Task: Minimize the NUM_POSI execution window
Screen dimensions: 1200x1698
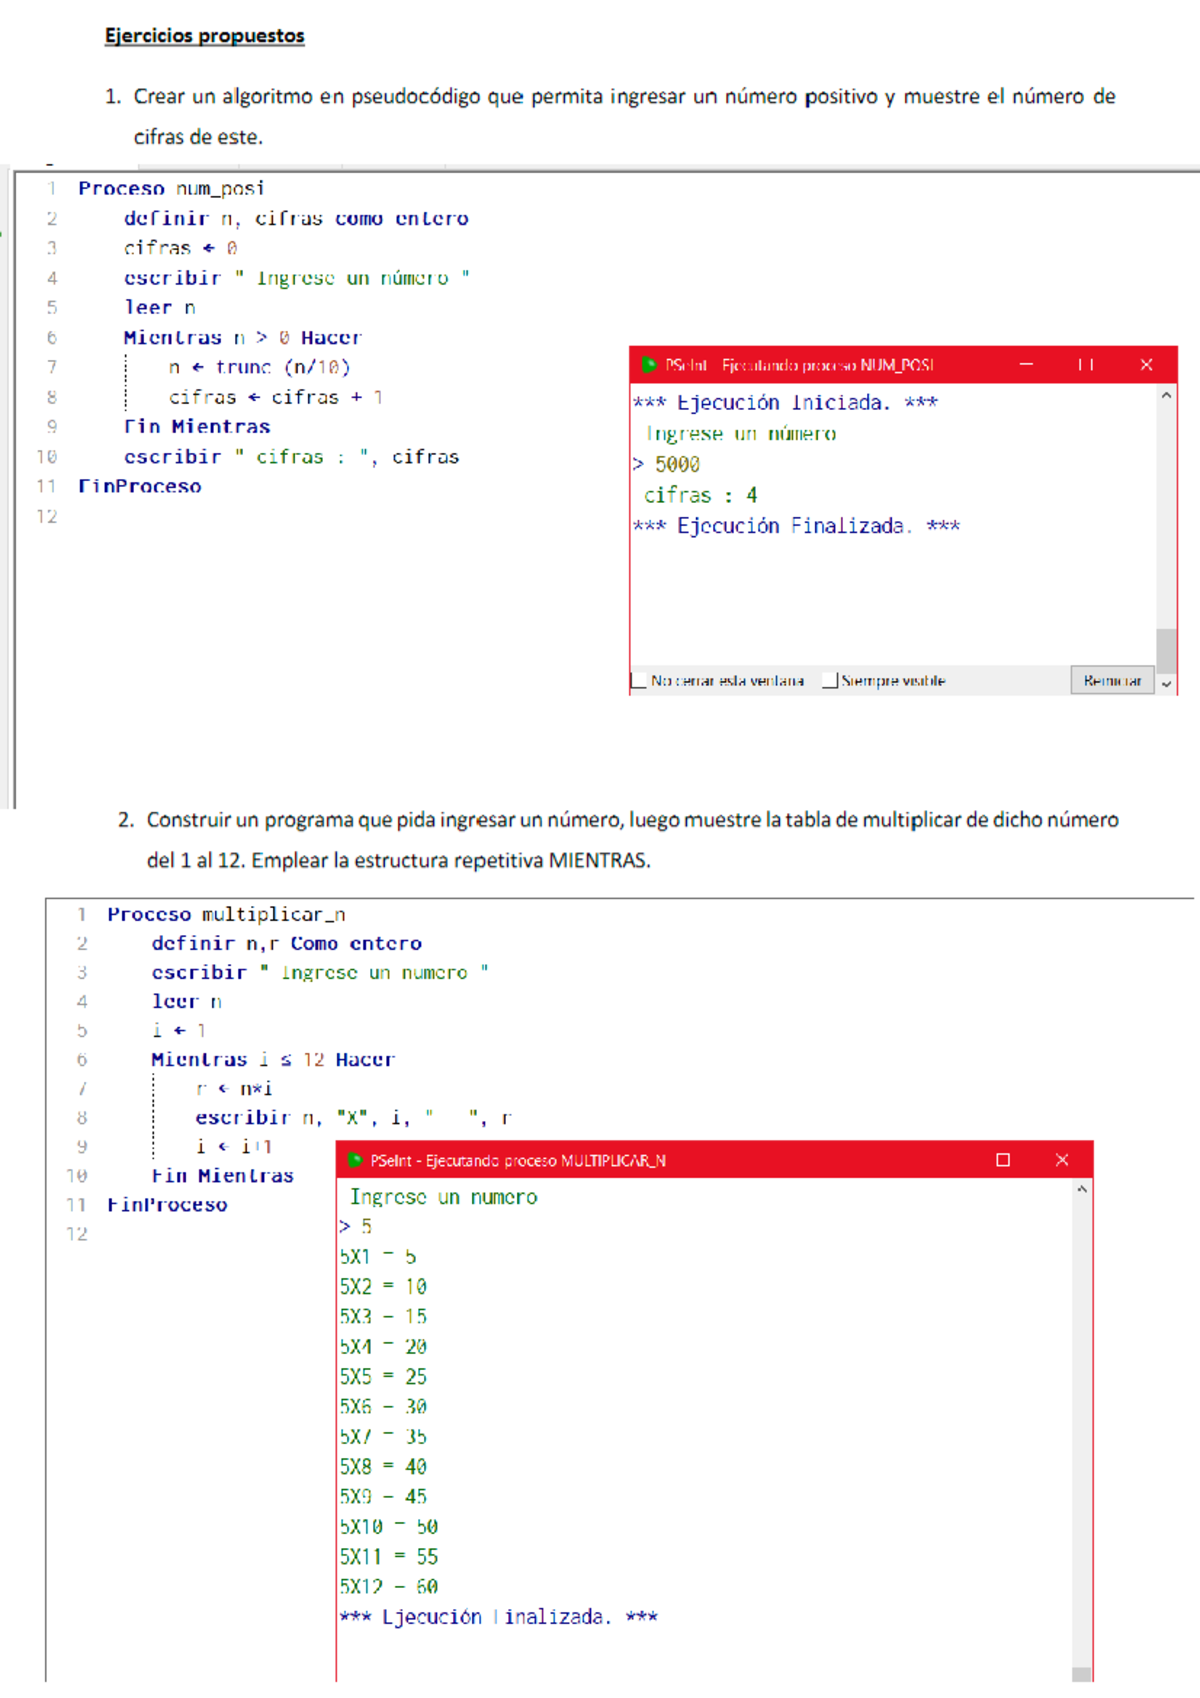Action: click(1026, 365)
